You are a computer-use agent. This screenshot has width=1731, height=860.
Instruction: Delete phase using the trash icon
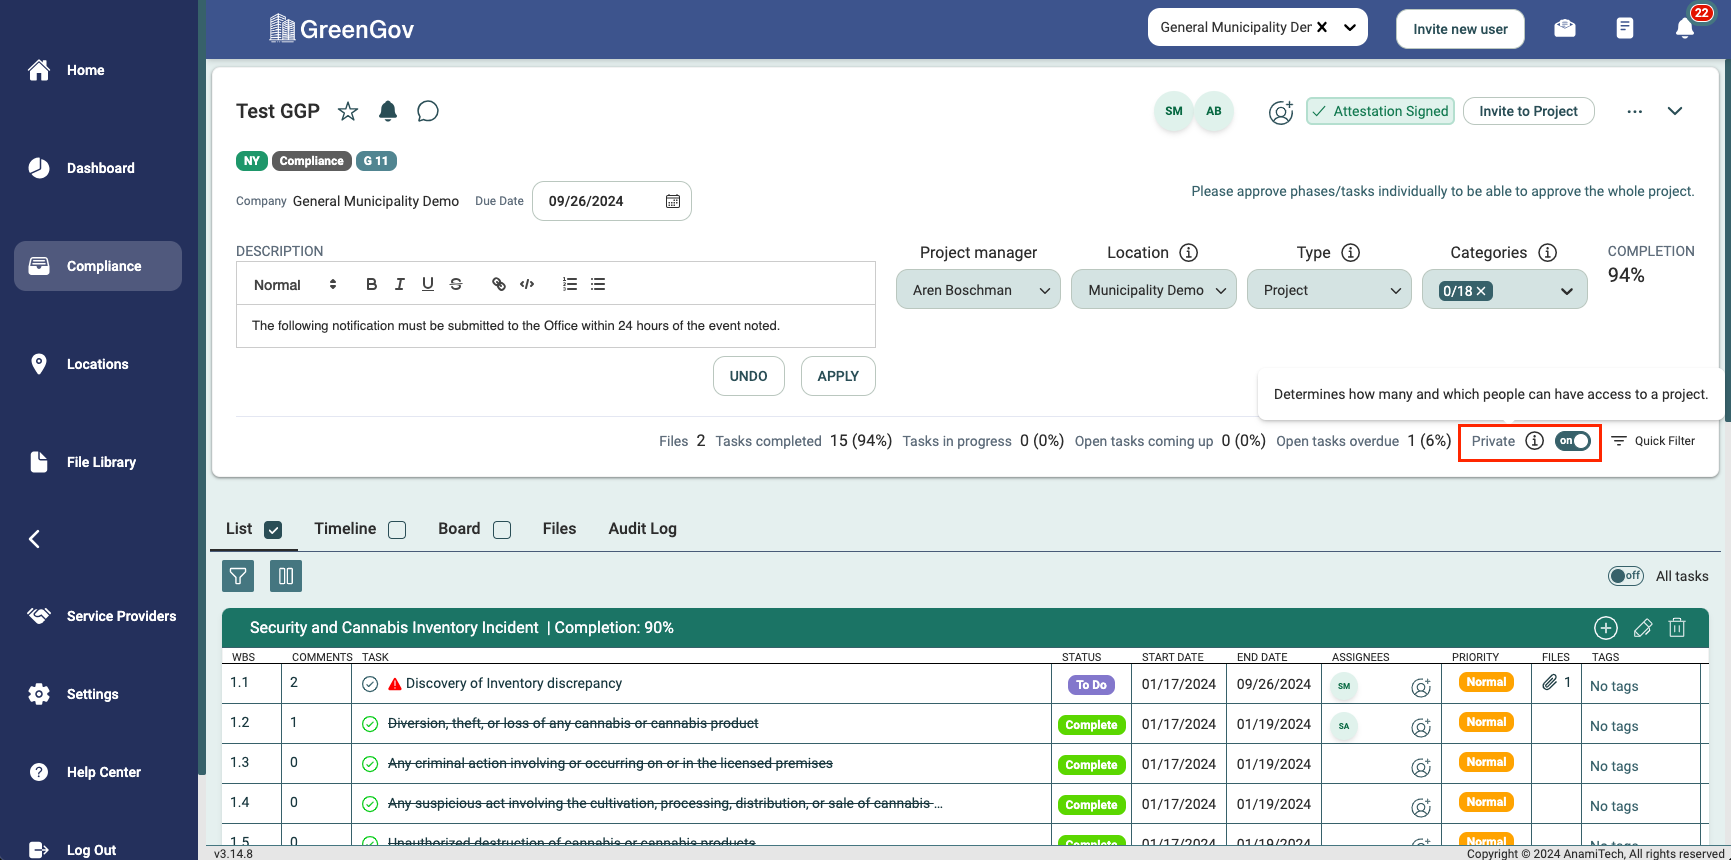pos(1677,628)
